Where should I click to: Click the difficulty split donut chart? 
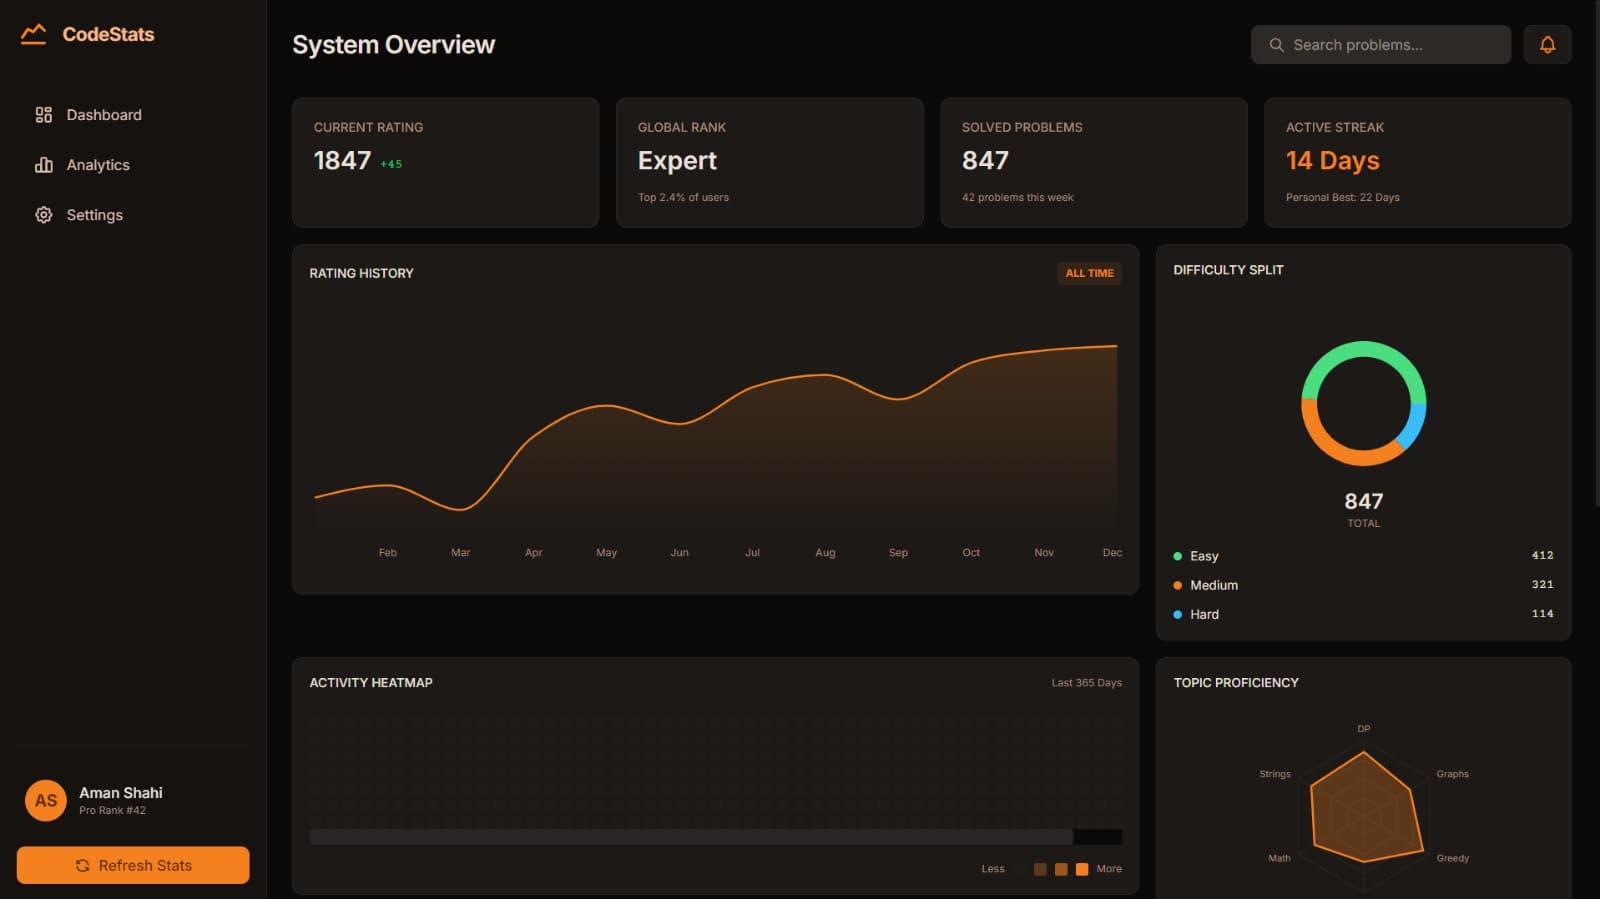[x=1364, y=403]
